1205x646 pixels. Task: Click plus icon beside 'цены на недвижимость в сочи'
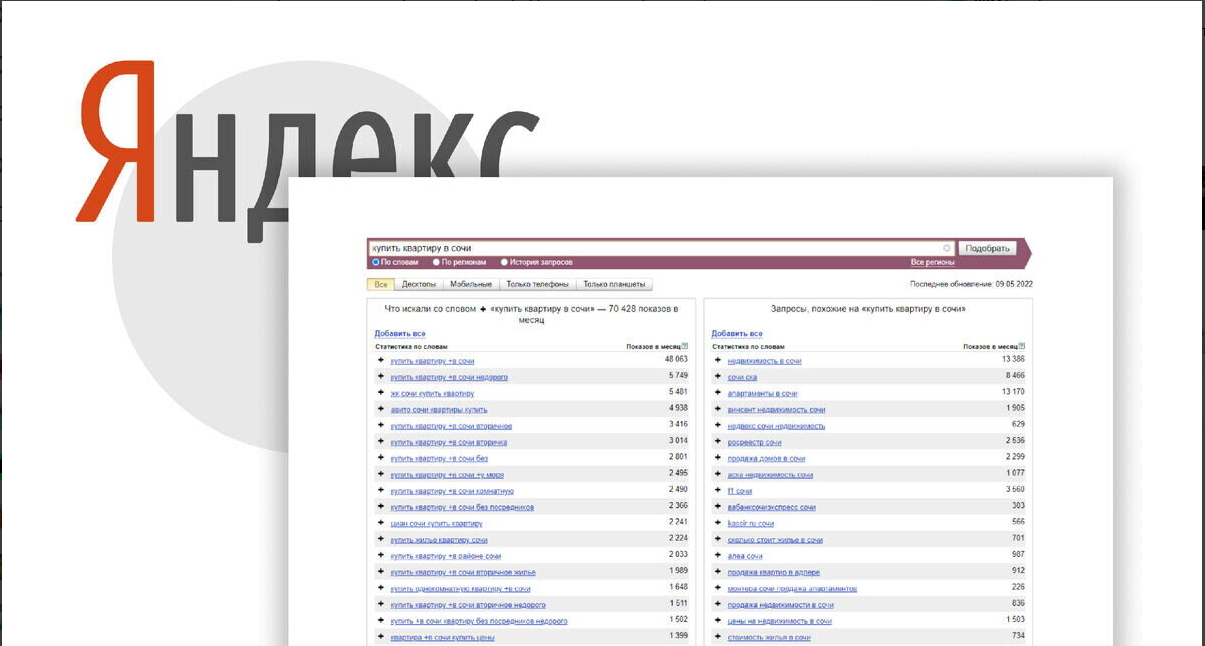718,620
